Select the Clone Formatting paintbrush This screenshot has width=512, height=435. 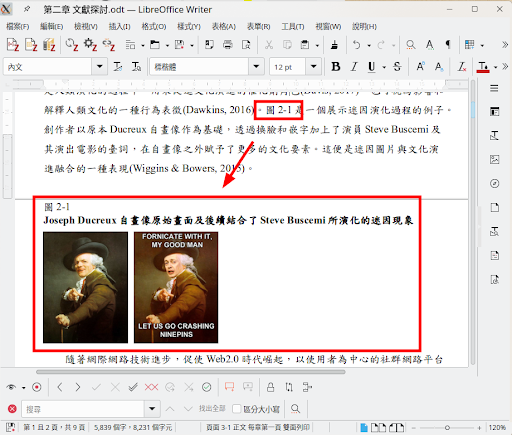click(334, 45)
